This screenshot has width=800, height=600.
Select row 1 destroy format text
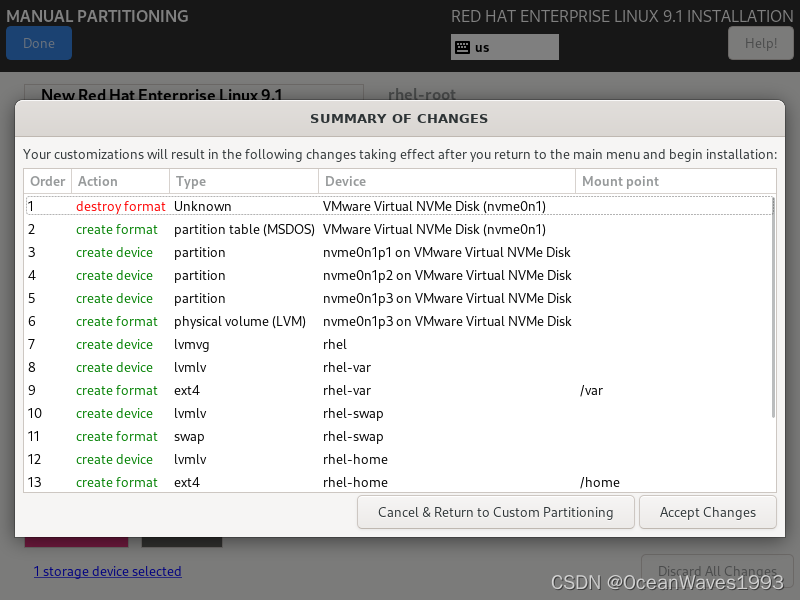pyautogui.click(x=121, y=206)
